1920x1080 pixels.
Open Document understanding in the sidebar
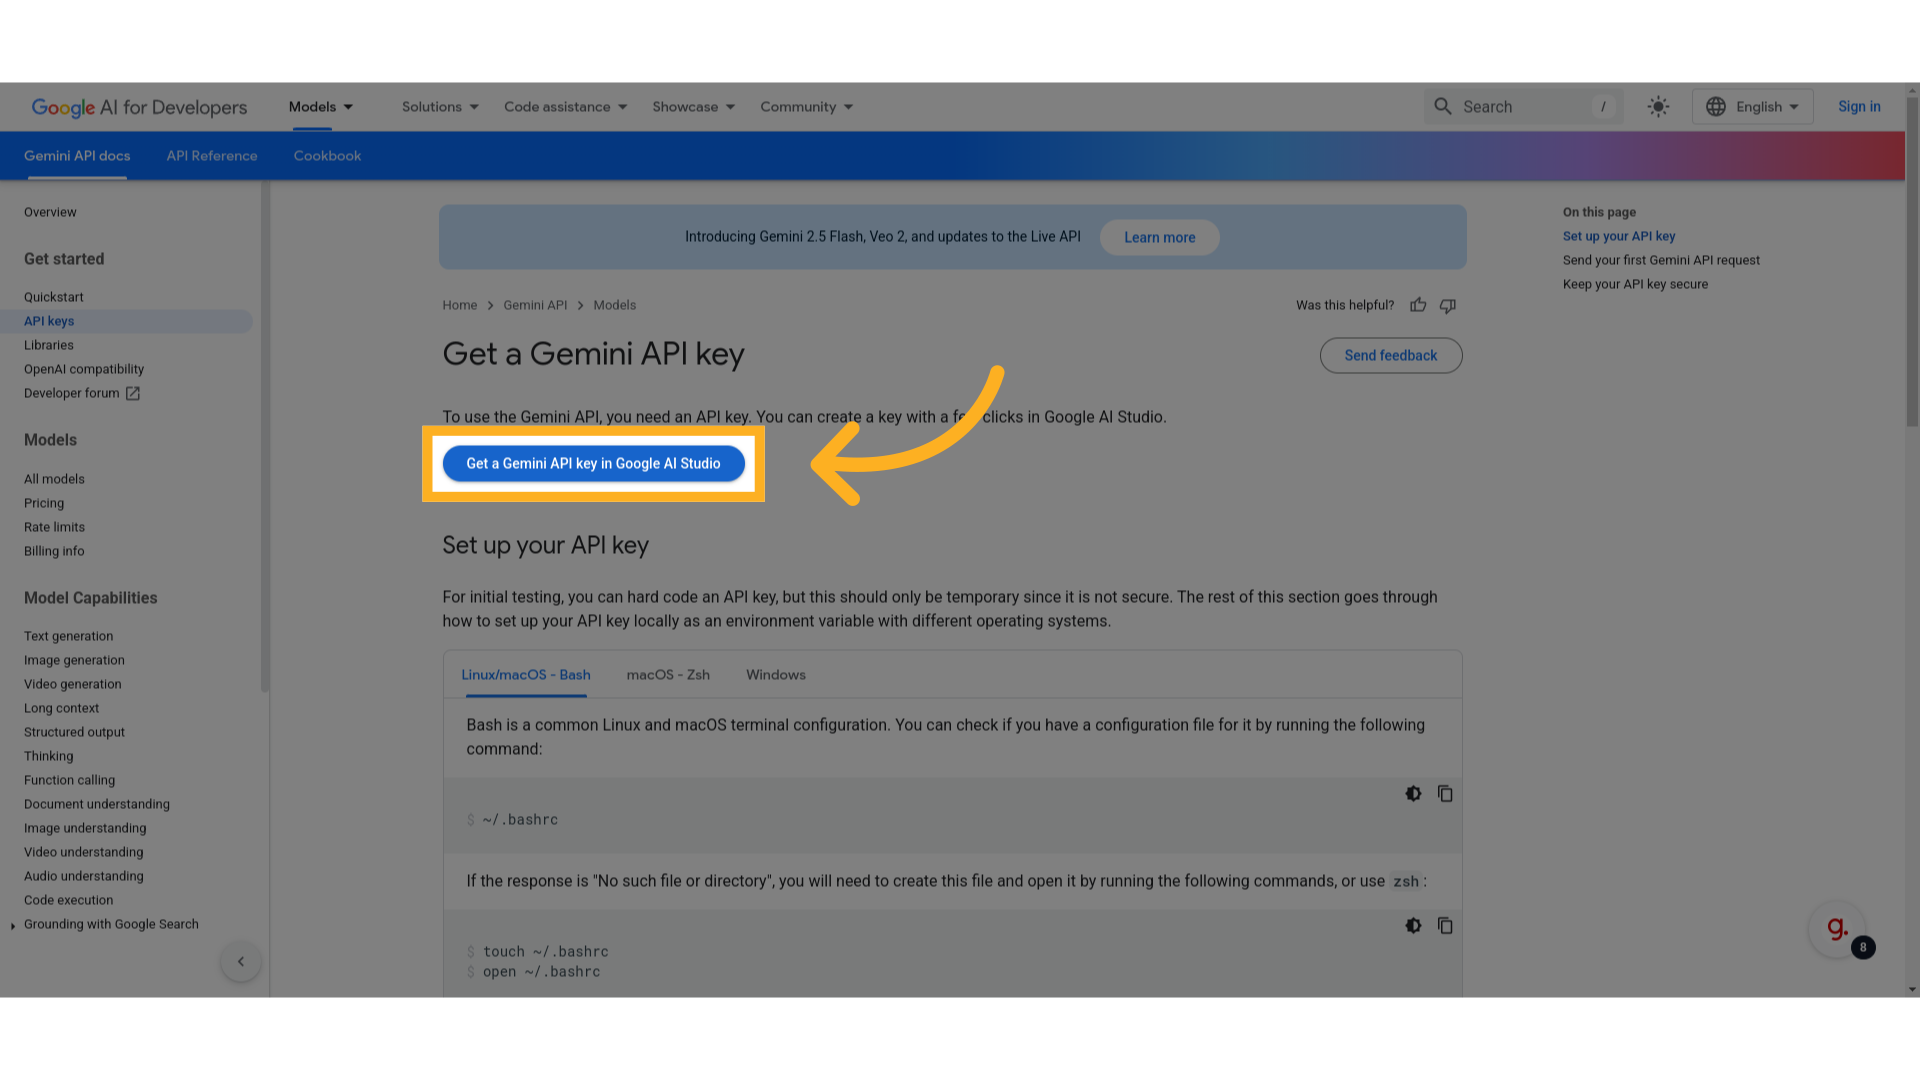click(x=97, y=804)
